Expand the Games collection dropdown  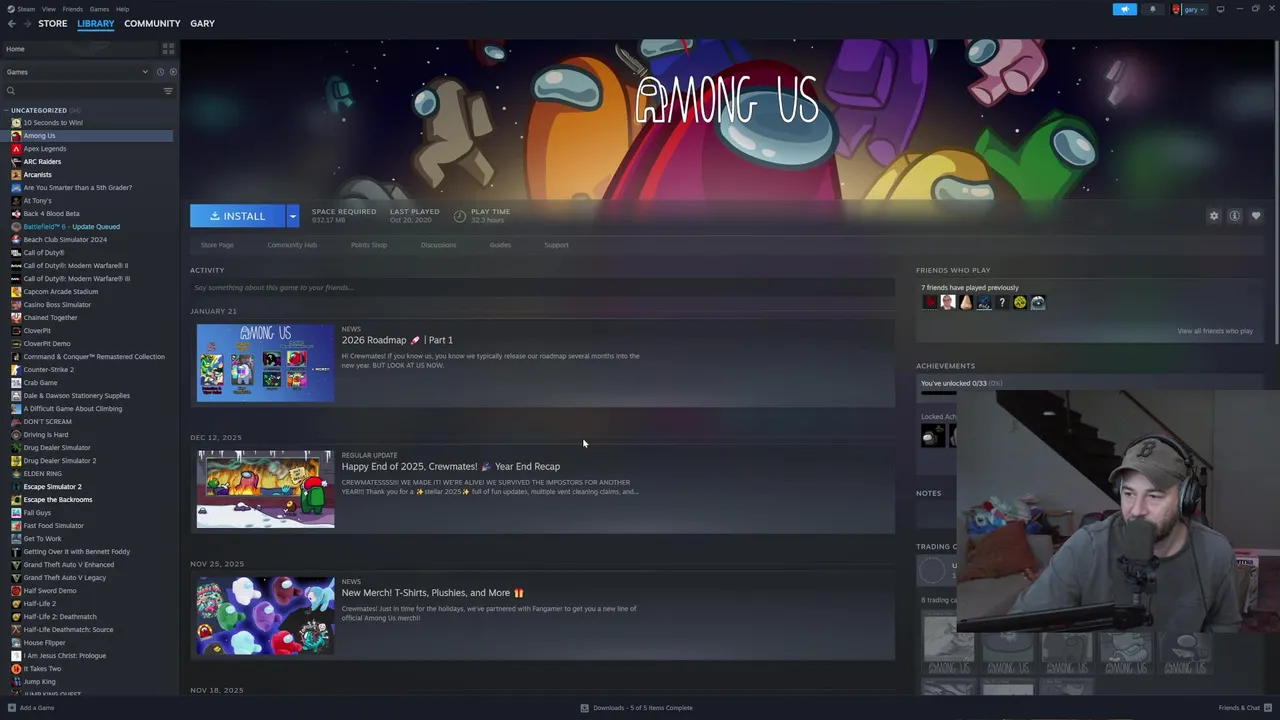(x=145, y=72)
